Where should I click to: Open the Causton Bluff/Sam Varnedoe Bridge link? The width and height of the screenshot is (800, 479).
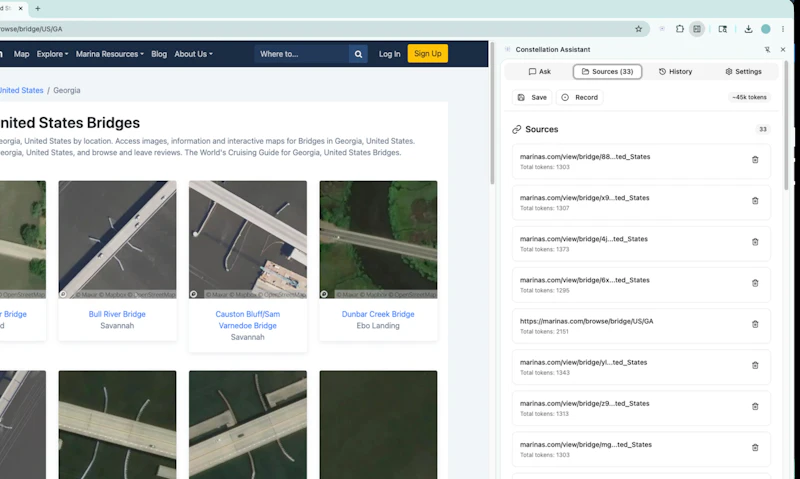(247, 320)
